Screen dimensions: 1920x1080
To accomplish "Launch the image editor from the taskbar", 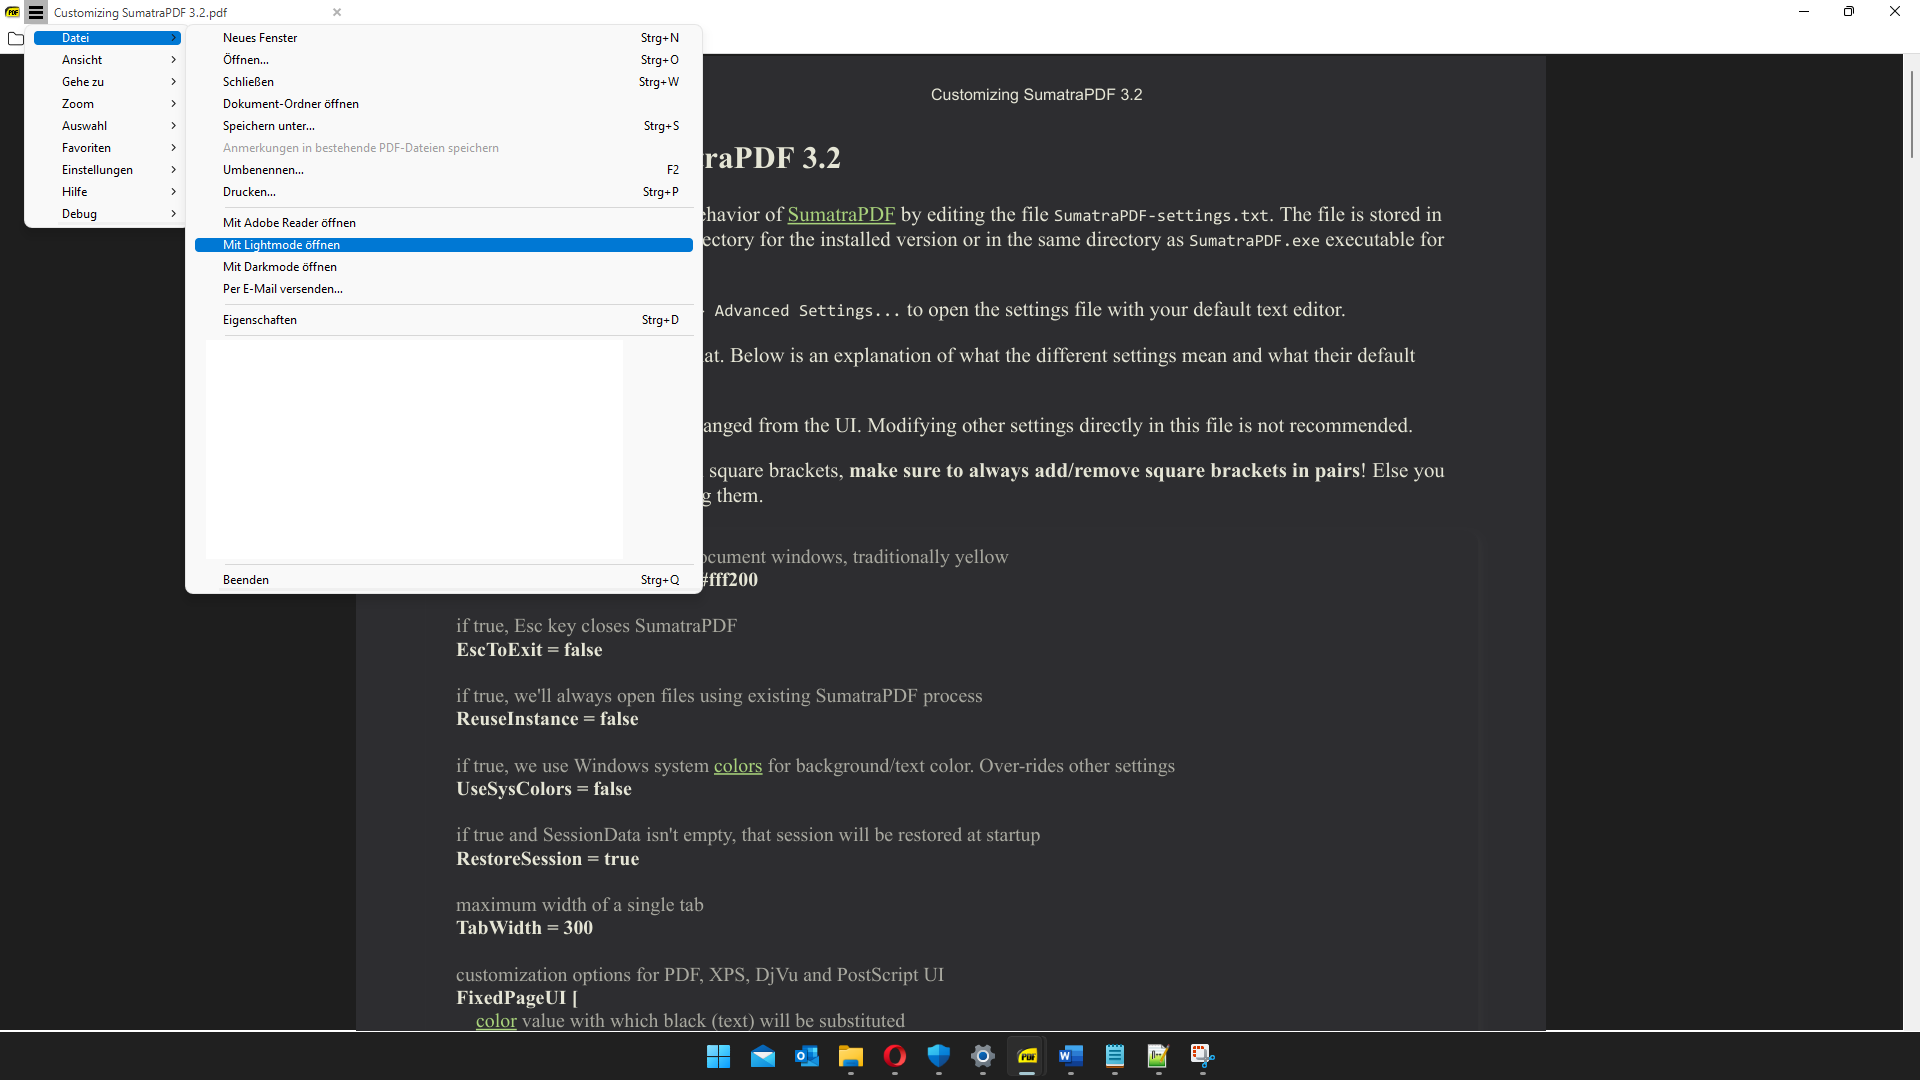I will tap(1158, 1057).
